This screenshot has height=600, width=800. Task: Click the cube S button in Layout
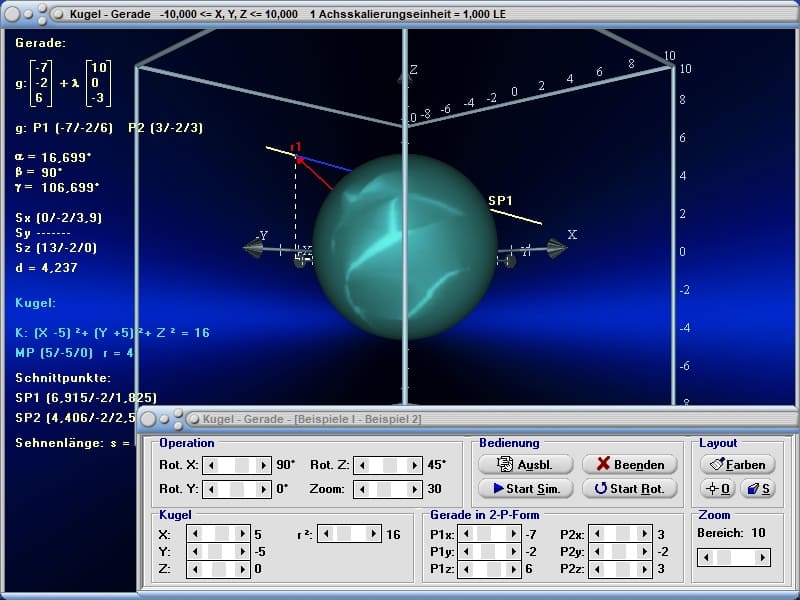[x=758, y=489]
